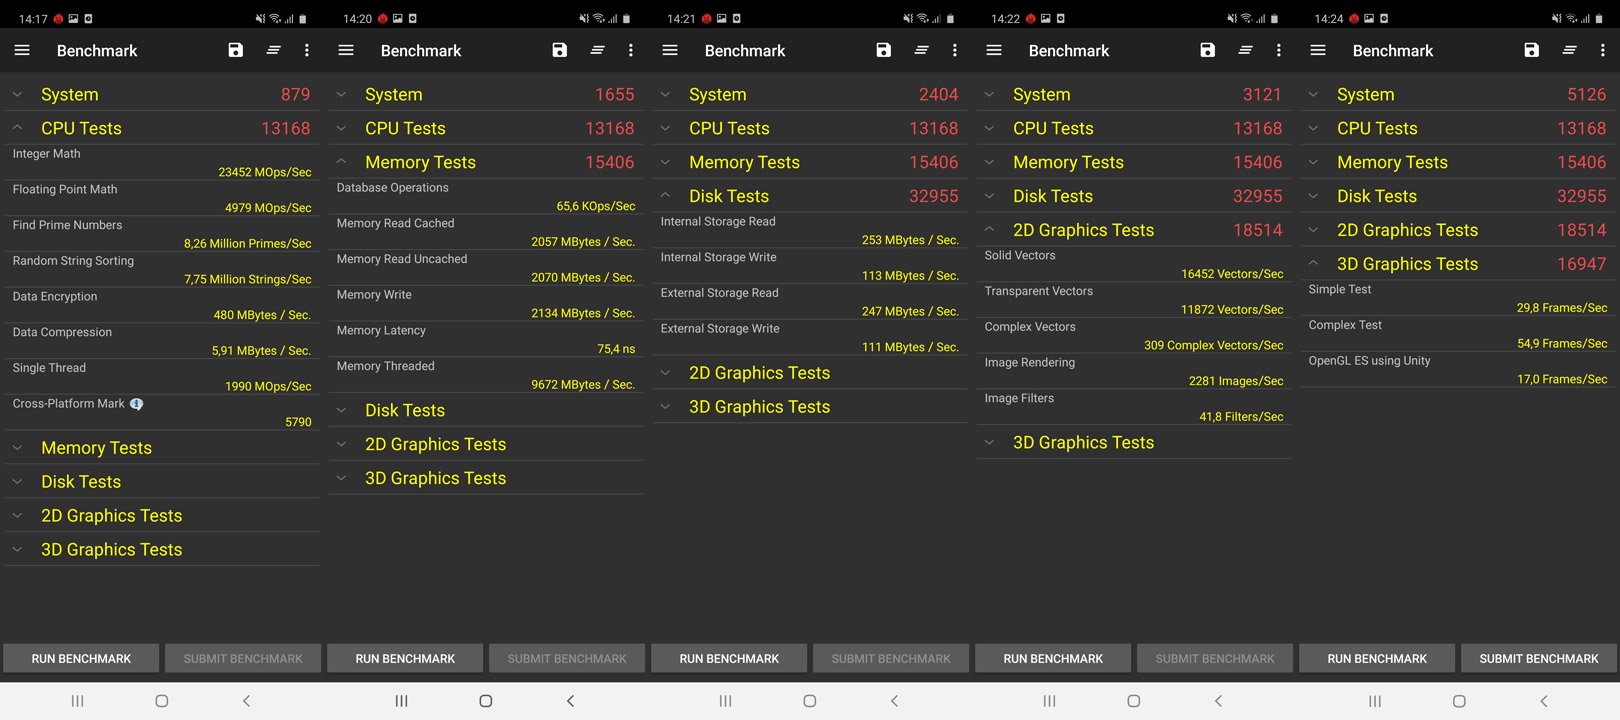This screenshot has height=720, width=1620.
Task: Open the three-dot overflow menu on the 14:24 screen
Action: coord(1603,50)
